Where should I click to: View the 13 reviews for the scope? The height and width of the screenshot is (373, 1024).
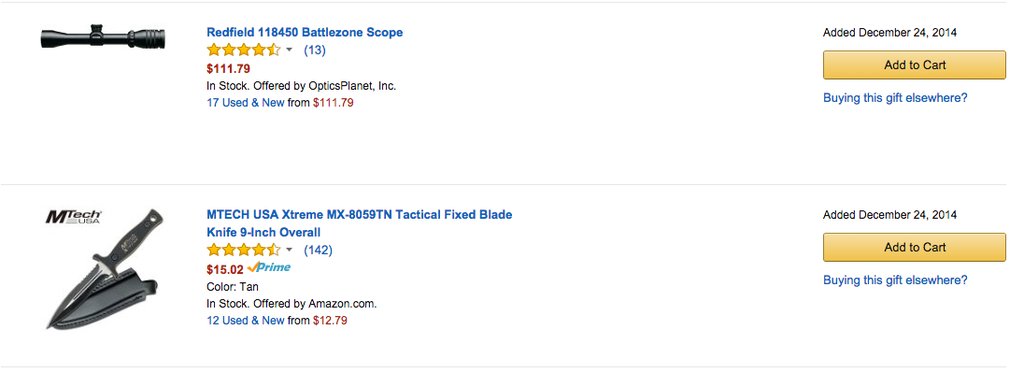[315, 50]
